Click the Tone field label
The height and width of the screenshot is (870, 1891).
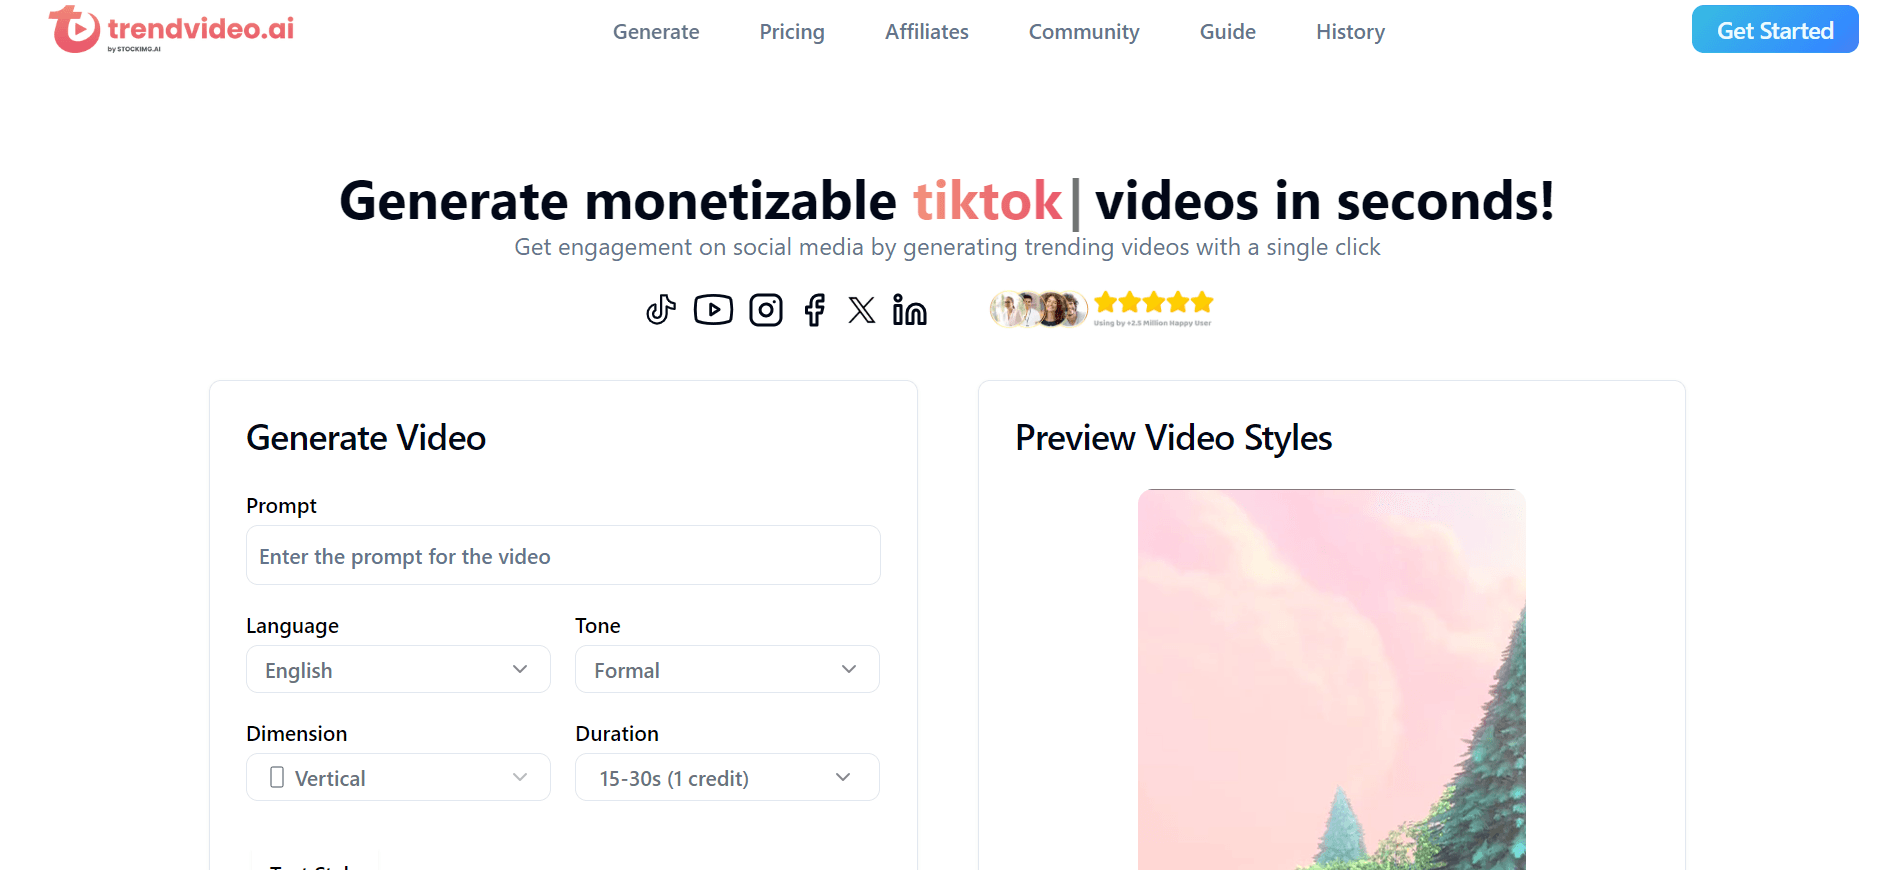pos(598,626)
